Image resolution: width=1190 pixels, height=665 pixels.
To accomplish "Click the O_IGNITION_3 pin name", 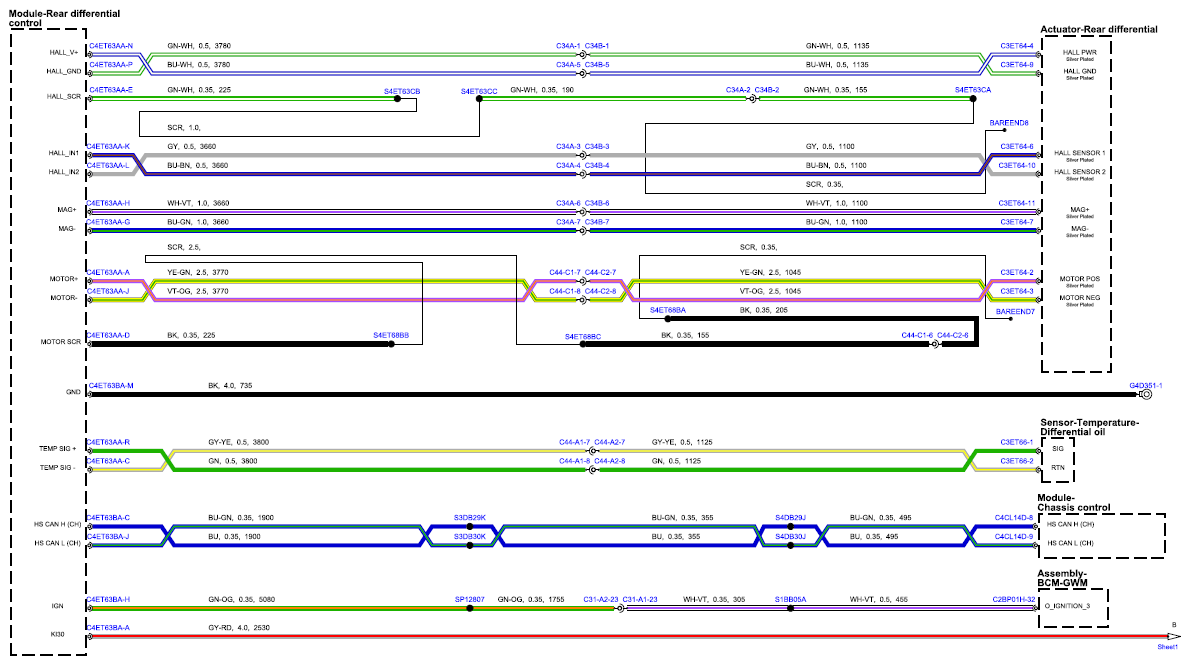I will pos(1067,607).
